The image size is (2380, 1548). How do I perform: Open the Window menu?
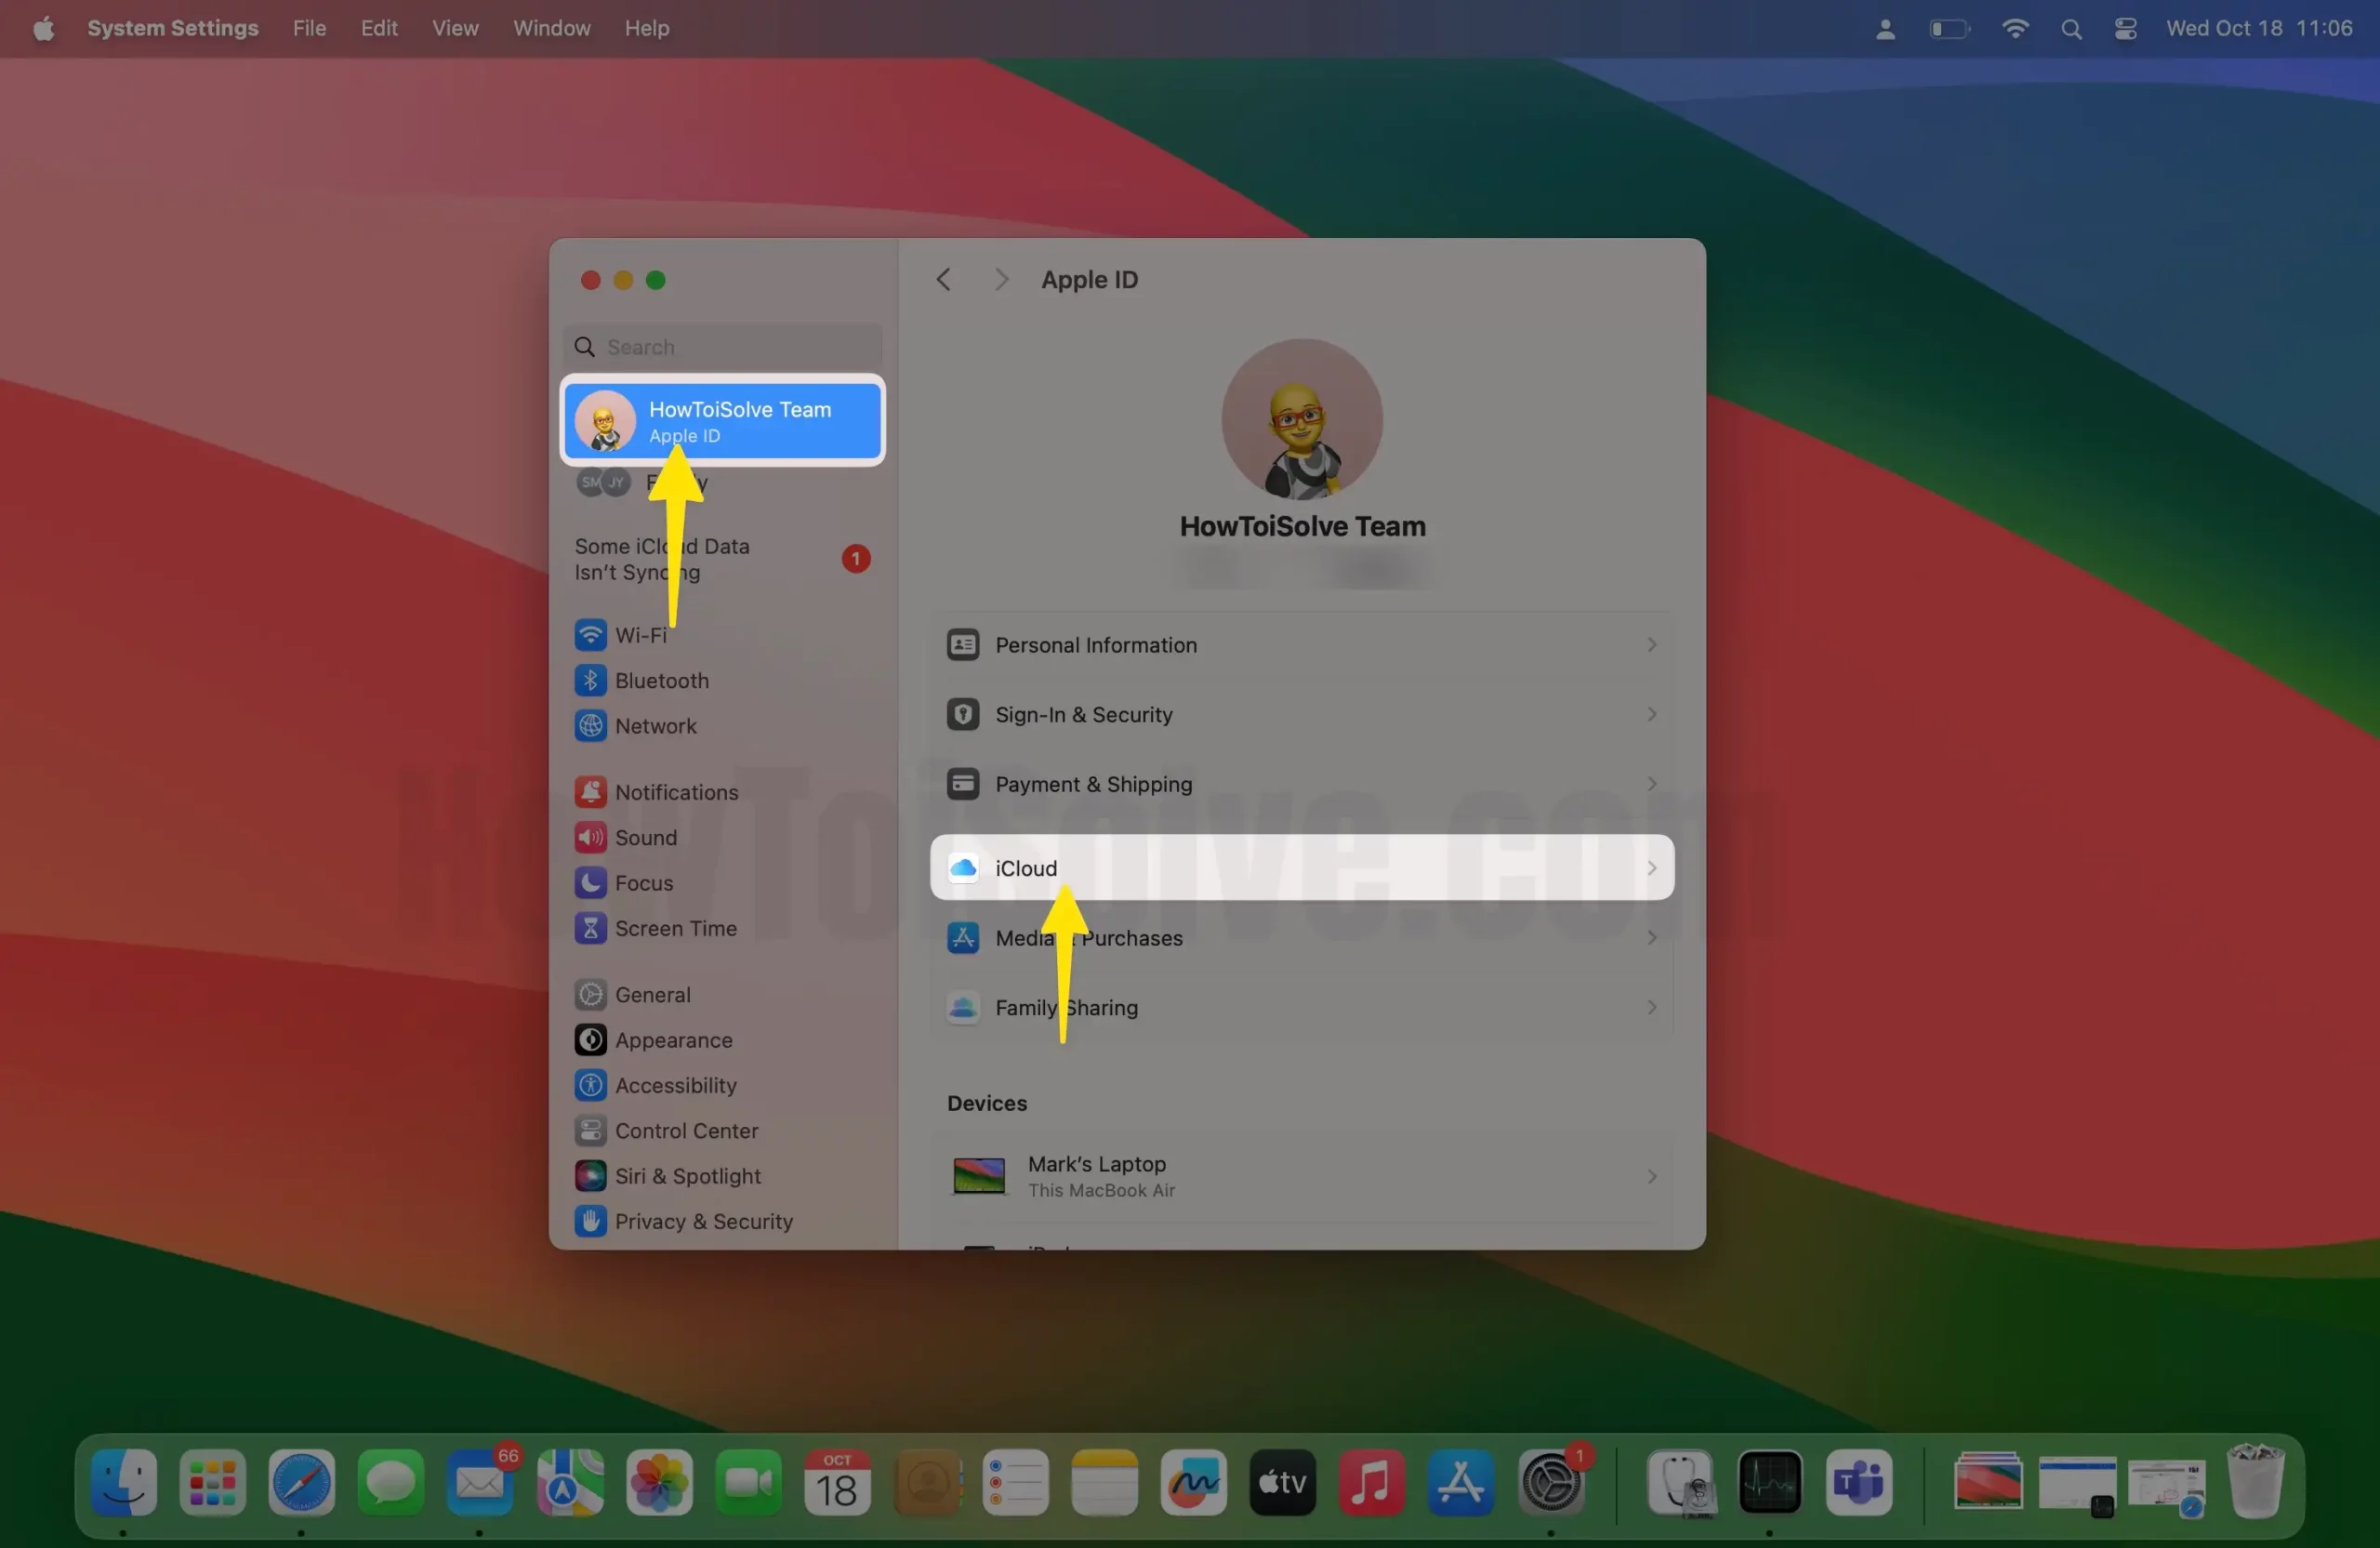[x=552, y=28]
